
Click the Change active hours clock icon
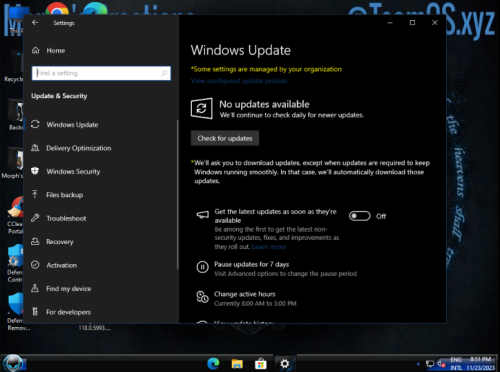click(x=202, y=297)
